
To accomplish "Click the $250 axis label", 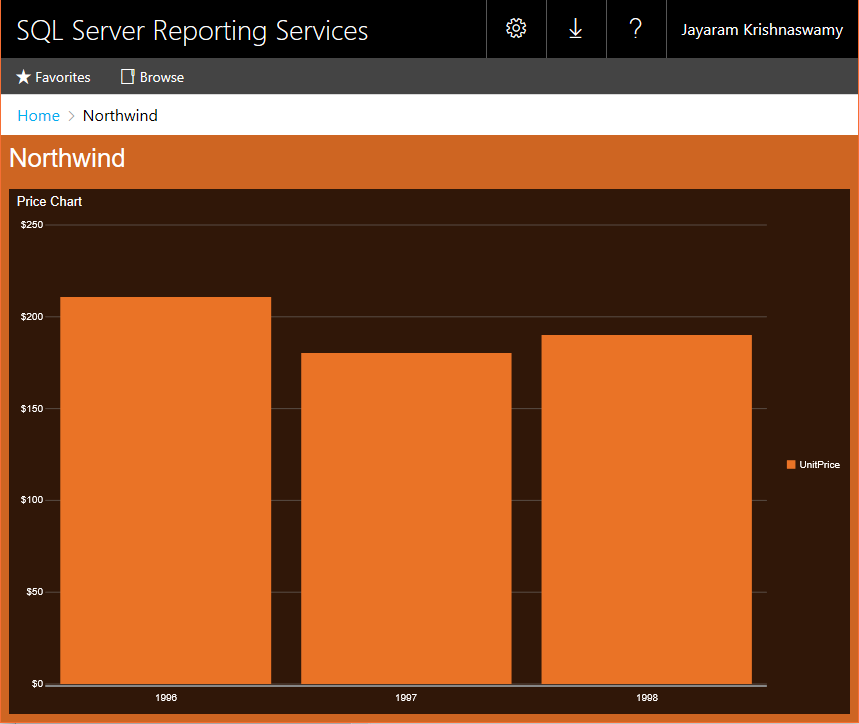I will click(x=31, y=224).
